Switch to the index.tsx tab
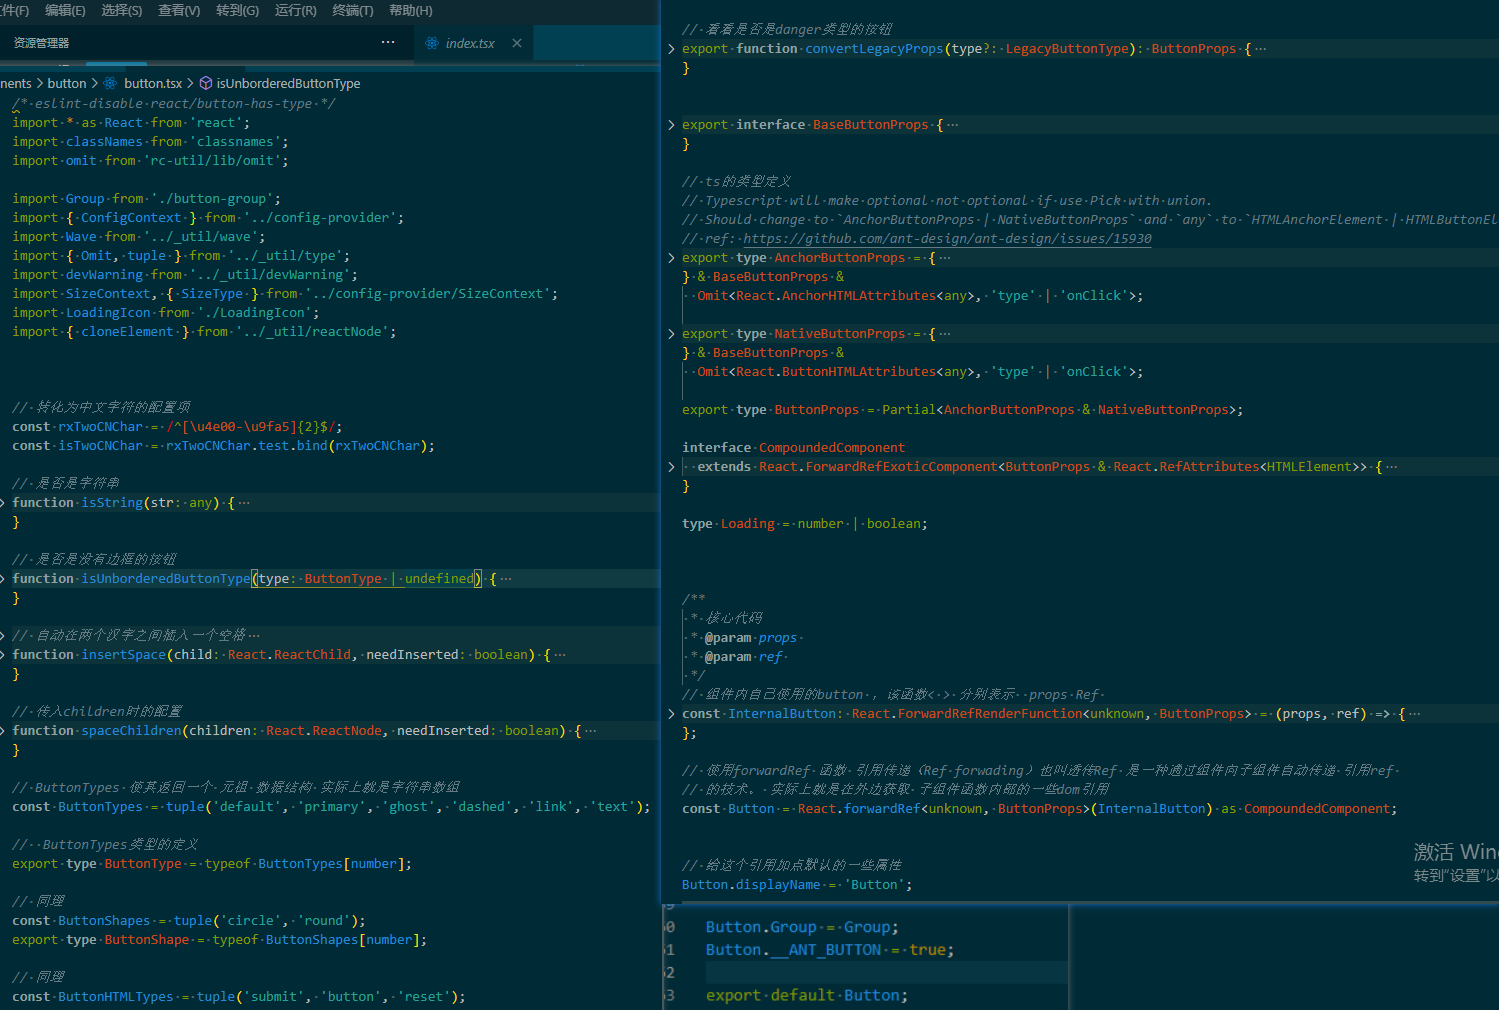This screenshot has width=1499, height=1010. (x=470, y=43)
